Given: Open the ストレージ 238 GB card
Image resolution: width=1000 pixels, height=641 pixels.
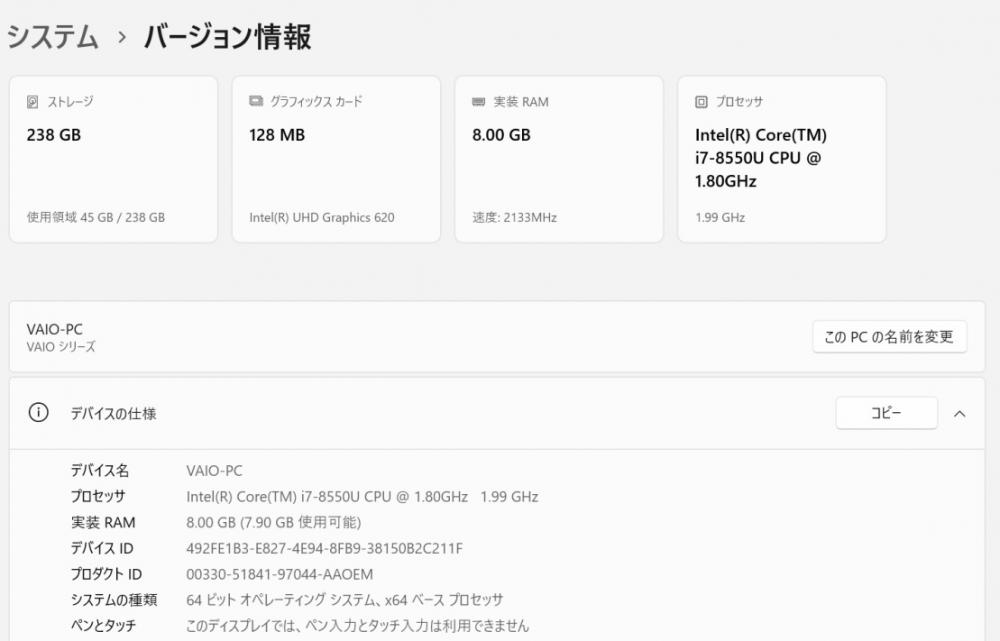Looking at the screenshot, I should 114,159.
